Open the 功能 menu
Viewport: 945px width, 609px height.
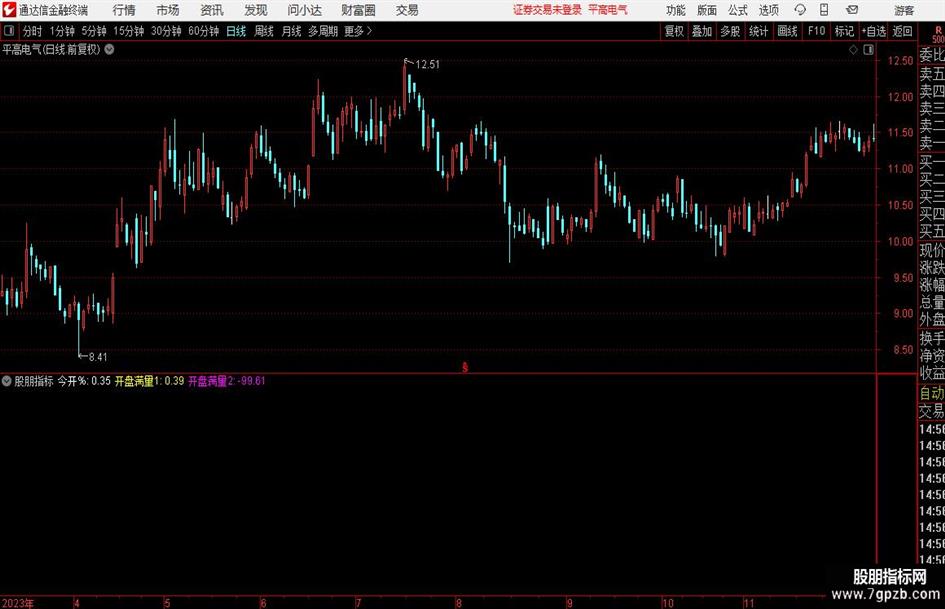pyautogui.click(x=676, y=10)
